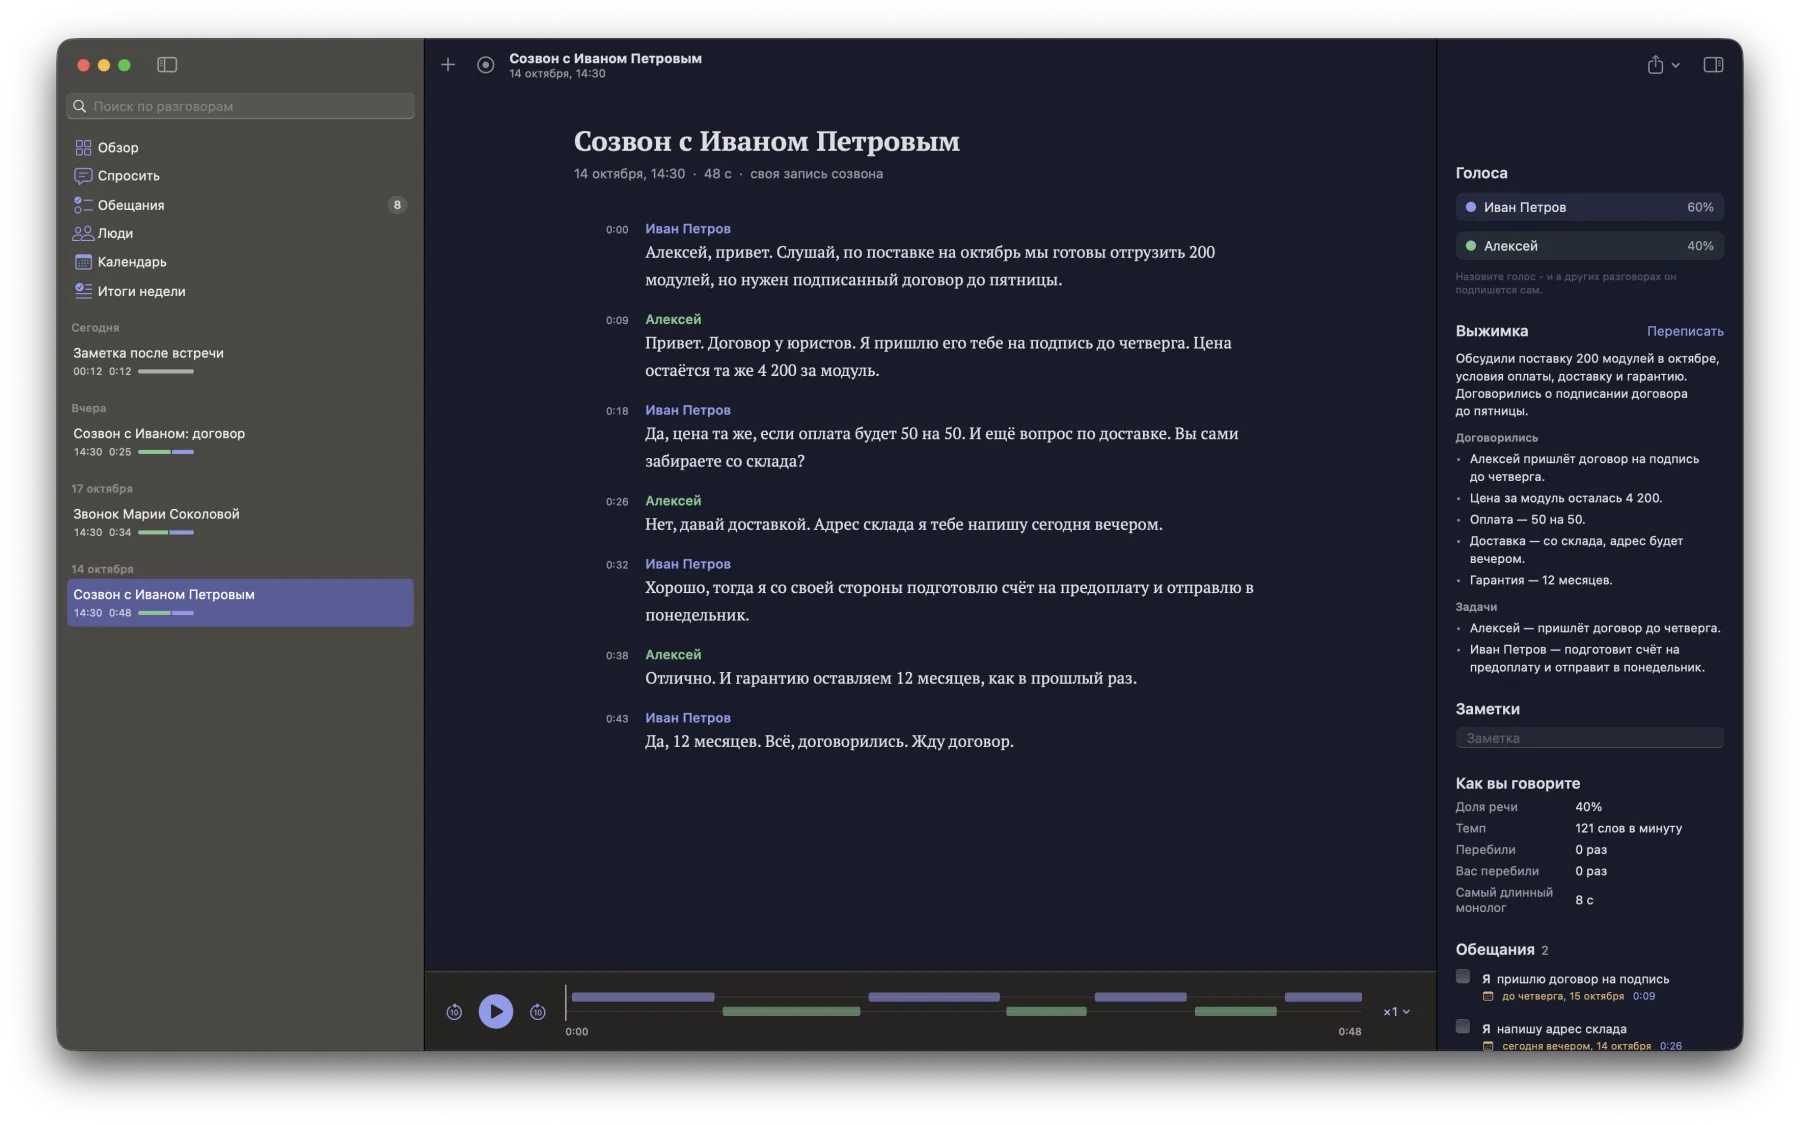Toggle the left sidebar panel icon
This screenshot has height=1126, width=1800.
point(167,65)
